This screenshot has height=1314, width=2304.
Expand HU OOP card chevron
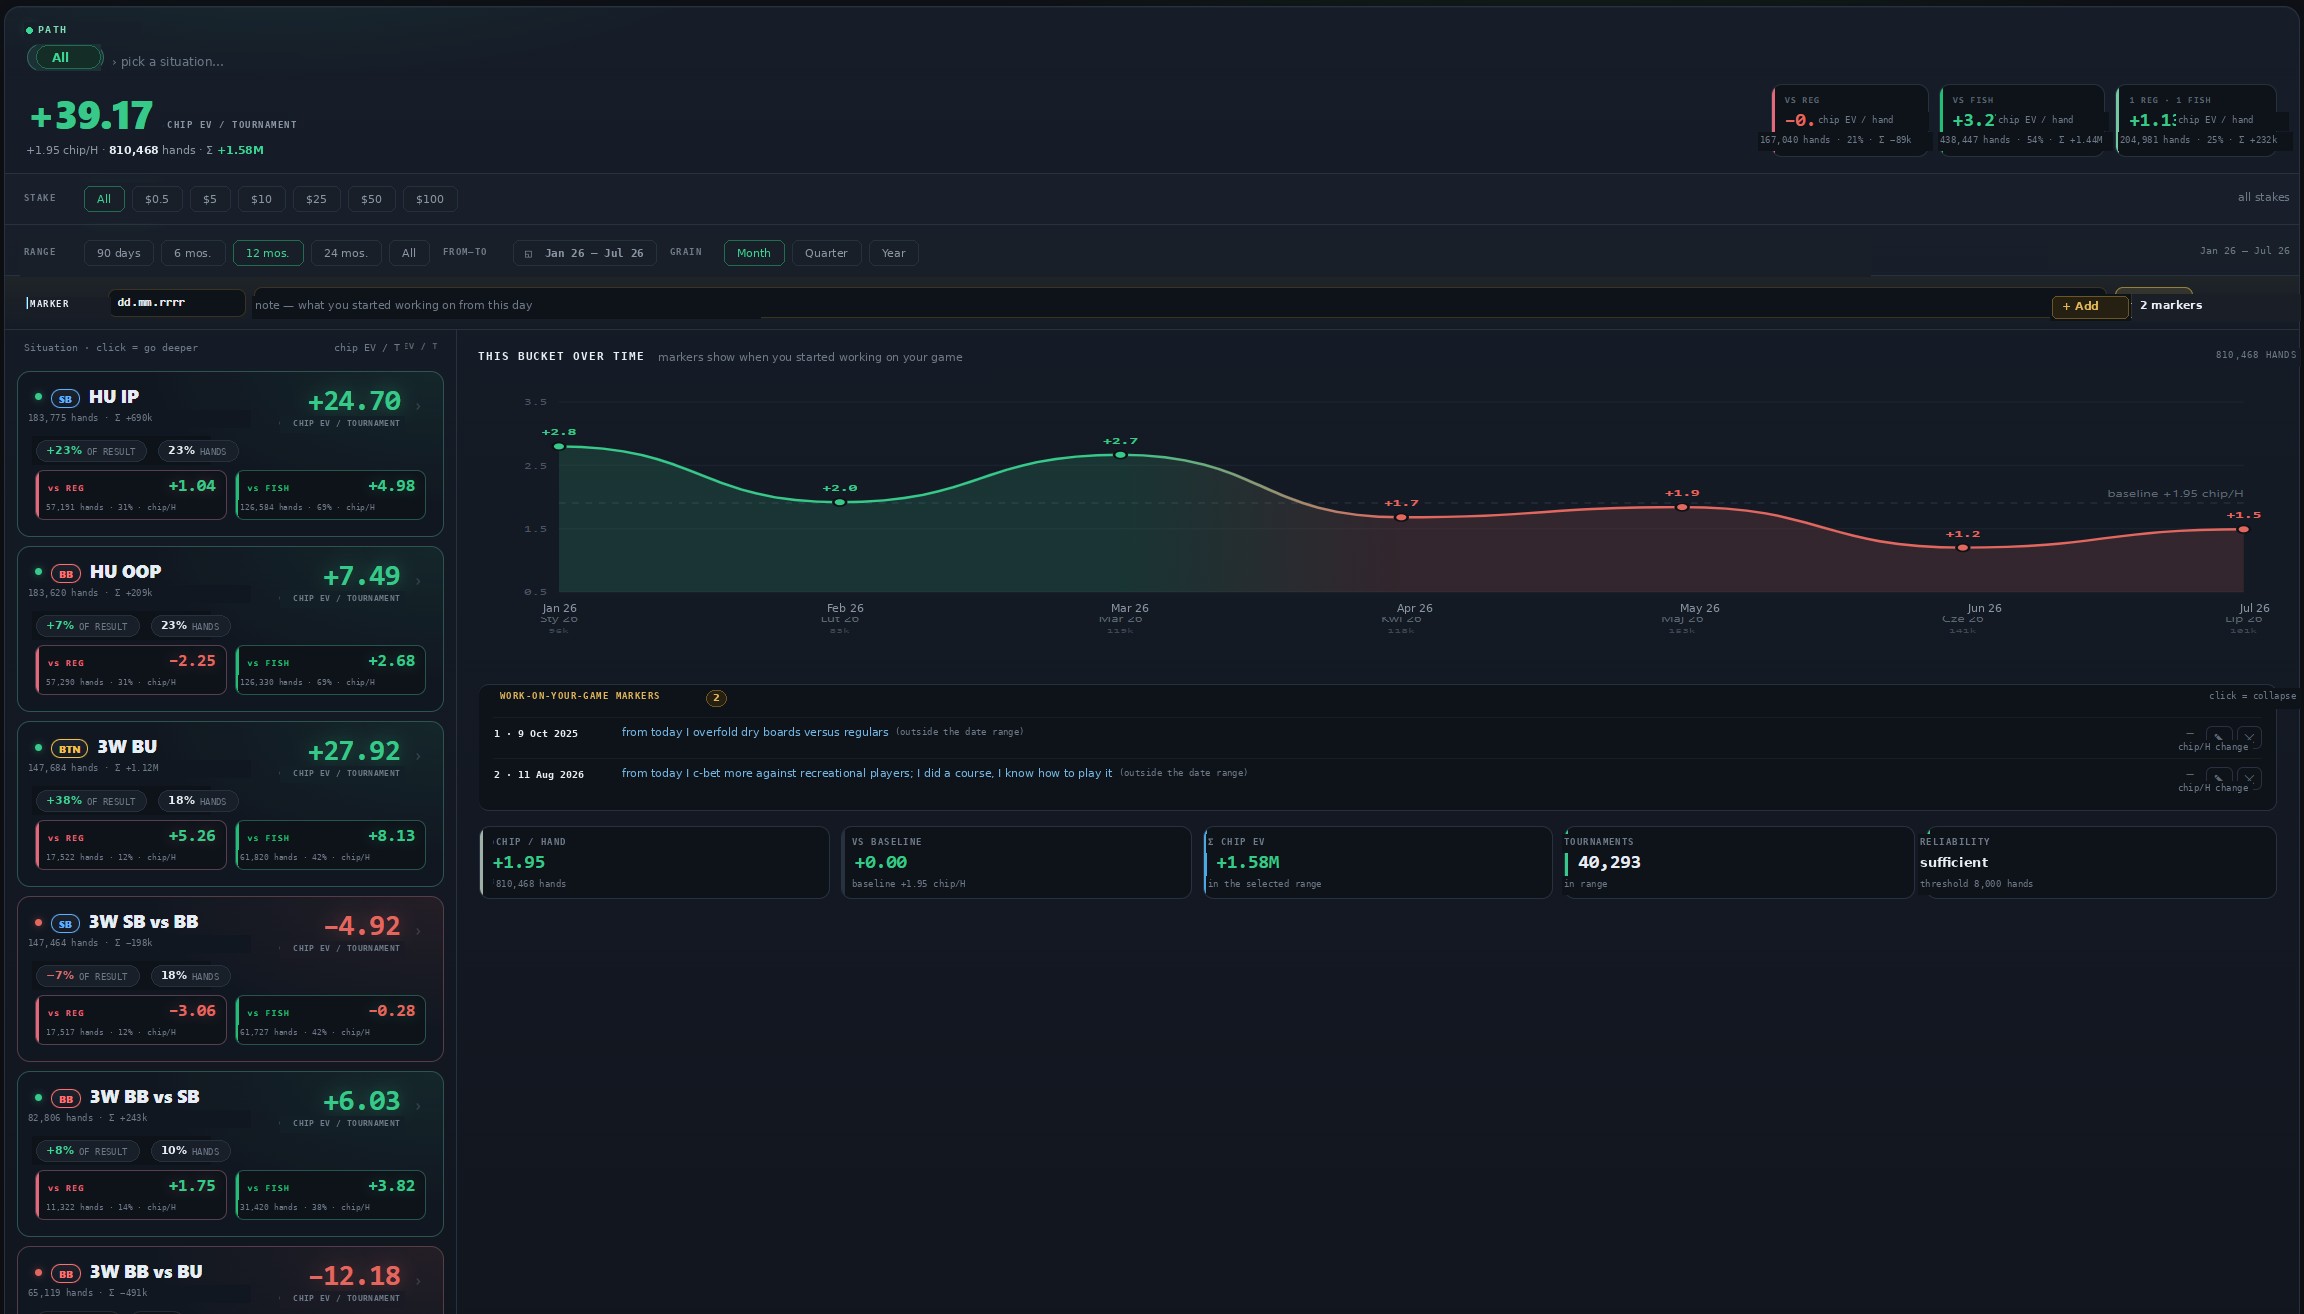(418, 581)
